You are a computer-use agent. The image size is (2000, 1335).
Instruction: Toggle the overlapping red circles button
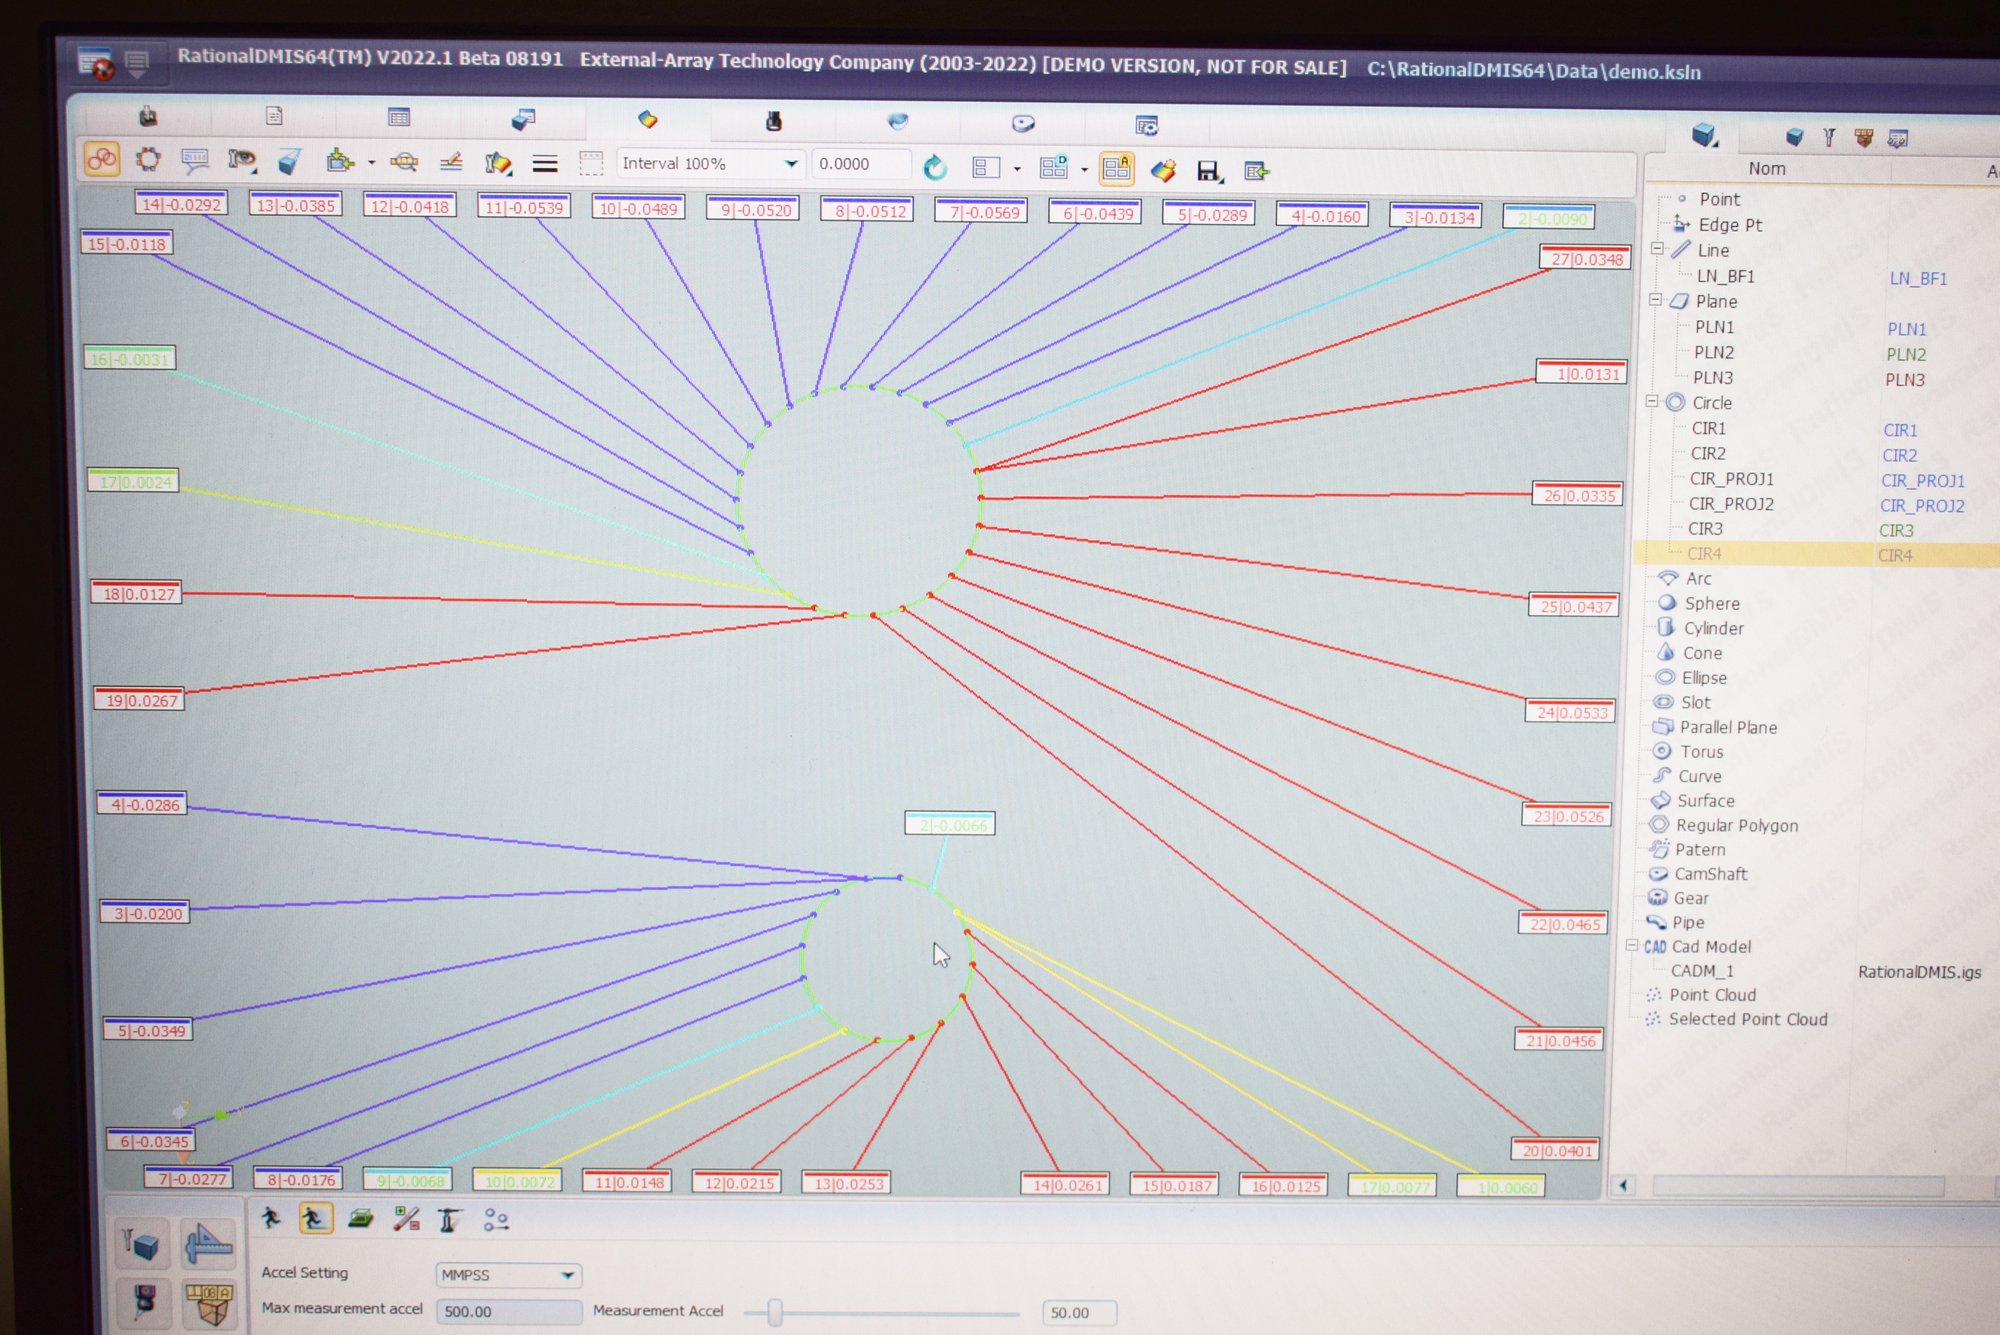[x=102, y=159]
